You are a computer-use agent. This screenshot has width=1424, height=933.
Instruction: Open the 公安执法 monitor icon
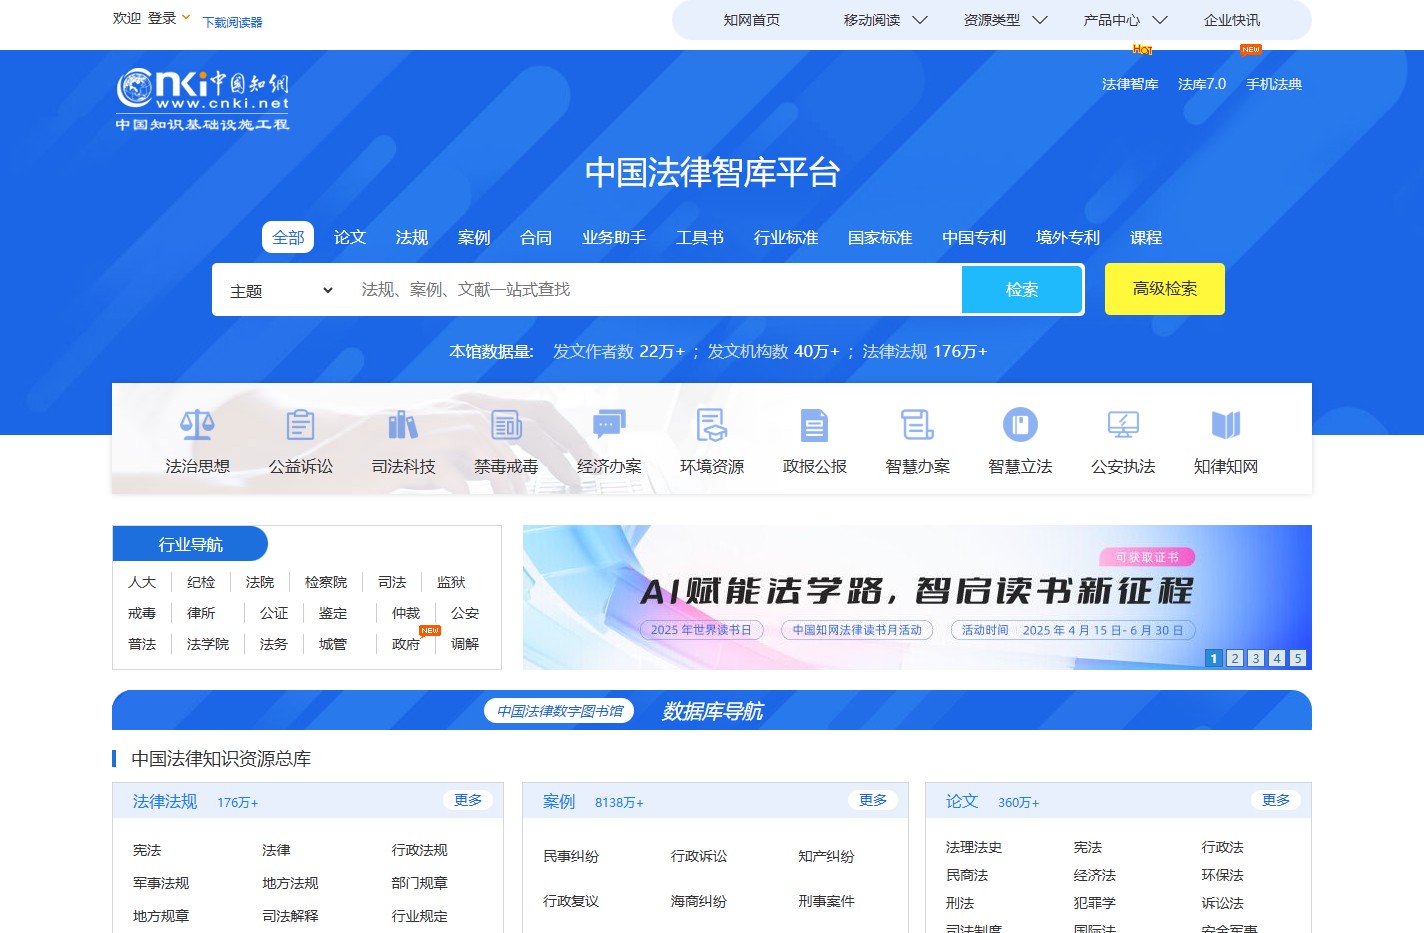pos(1123,425)
